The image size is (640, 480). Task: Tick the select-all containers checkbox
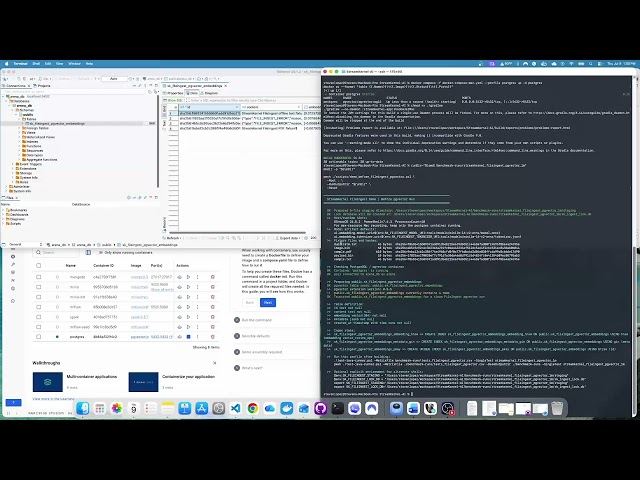tap(39, 266)
